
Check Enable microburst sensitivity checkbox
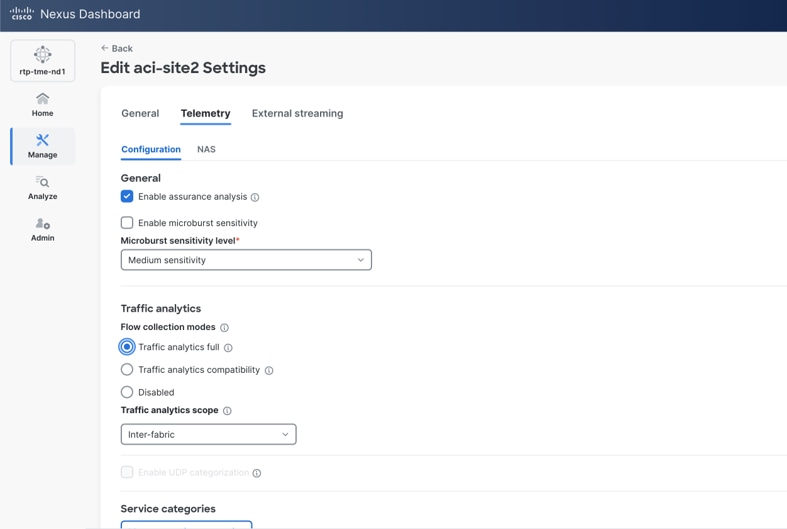[127, 222]
